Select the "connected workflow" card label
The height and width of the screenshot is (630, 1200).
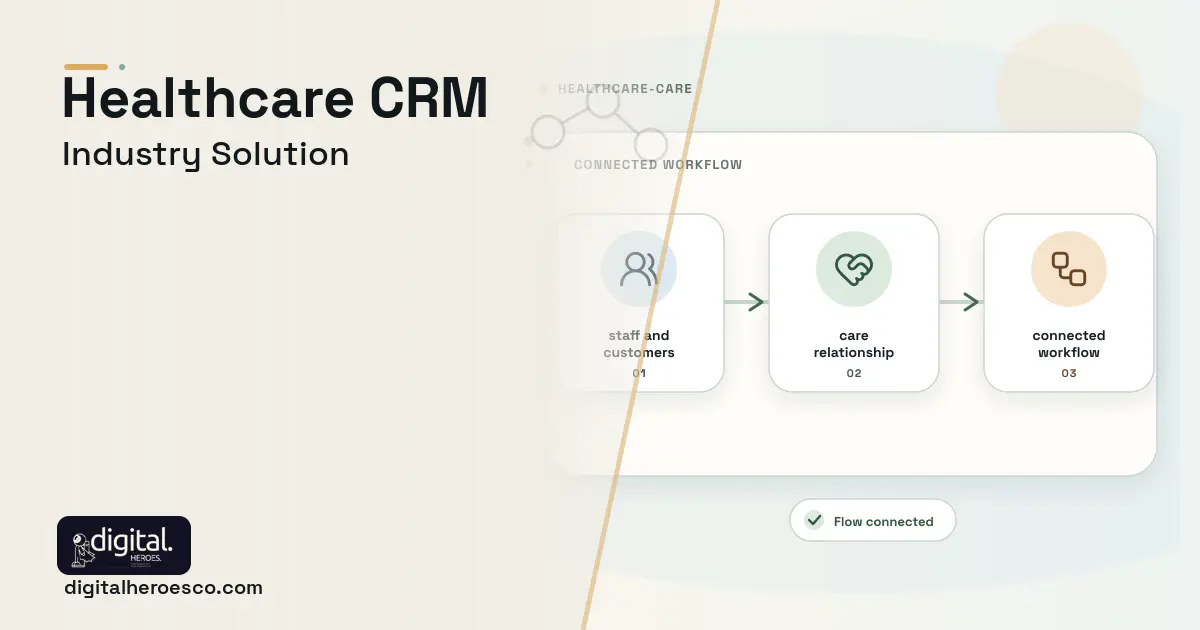1069,344
